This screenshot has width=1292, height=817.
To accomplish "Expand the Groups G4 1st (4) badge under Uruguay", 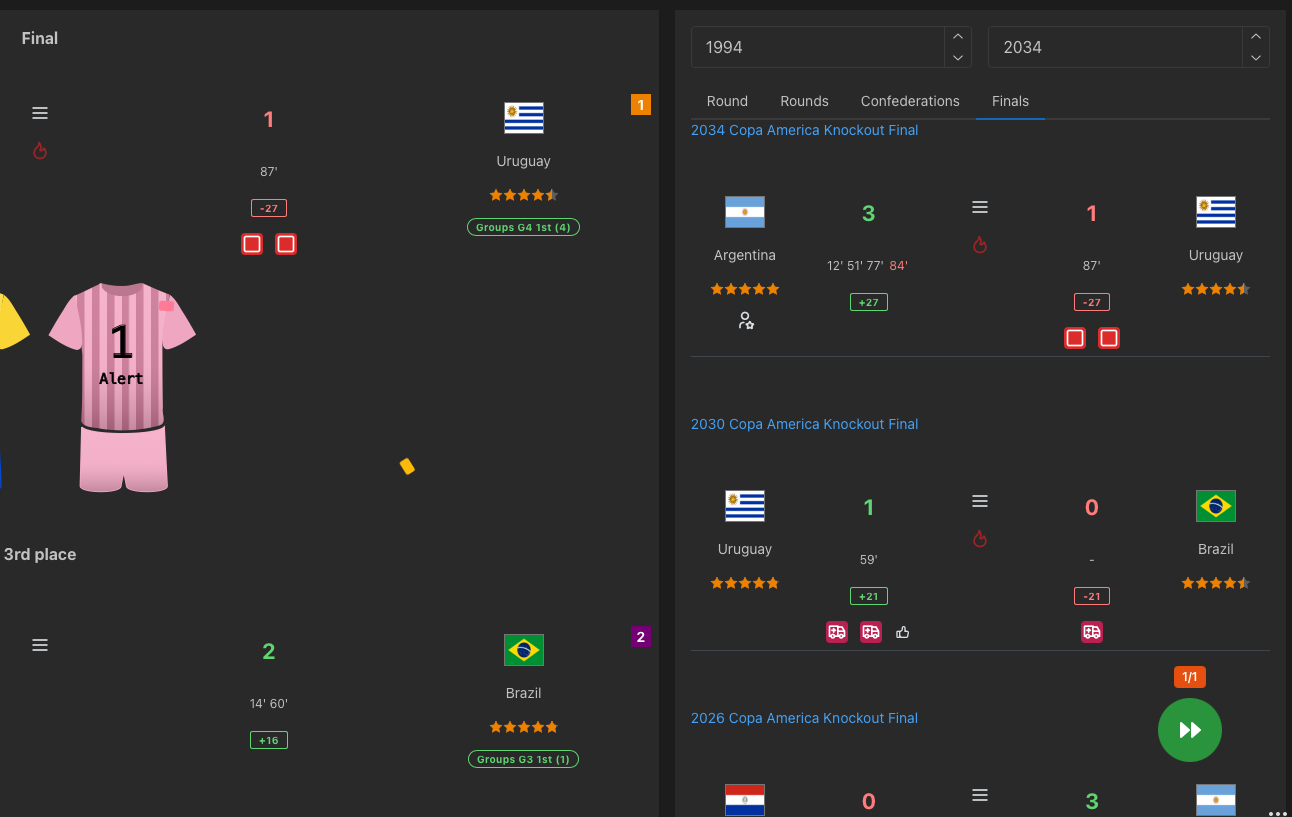I will 523,227.
